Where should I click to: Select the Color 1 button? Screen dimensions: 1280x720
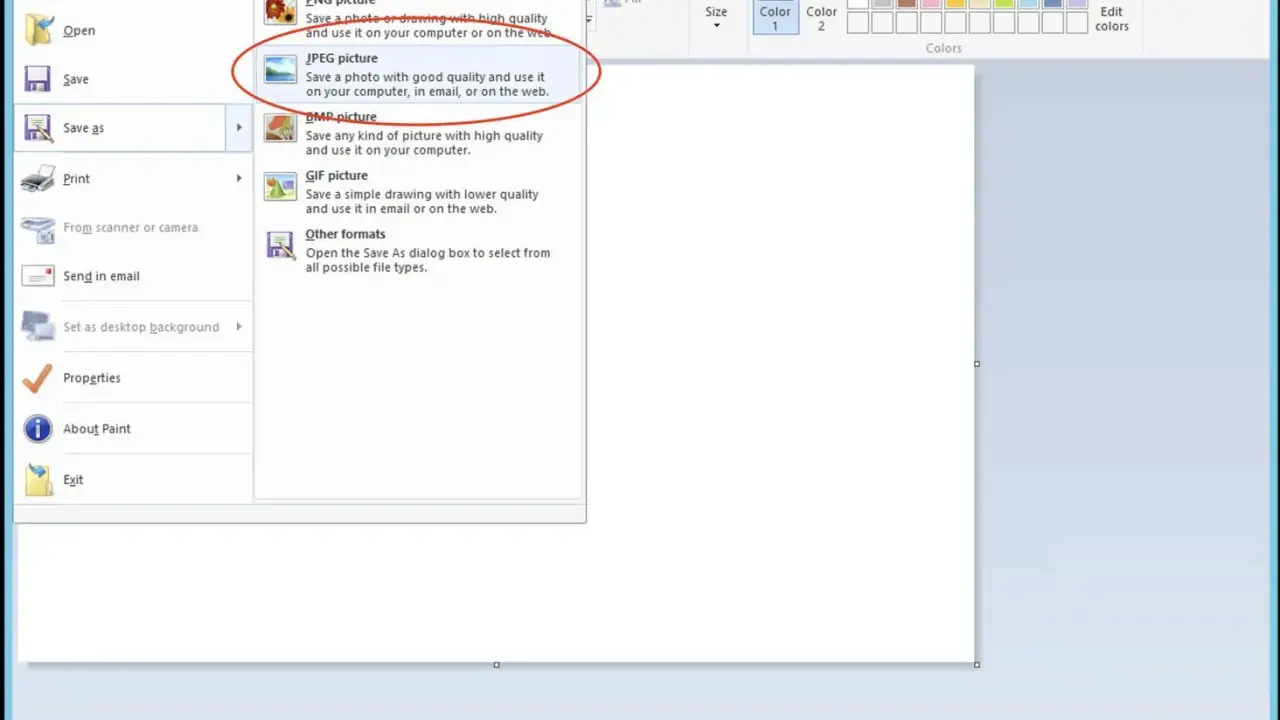(x=775, y=17)
